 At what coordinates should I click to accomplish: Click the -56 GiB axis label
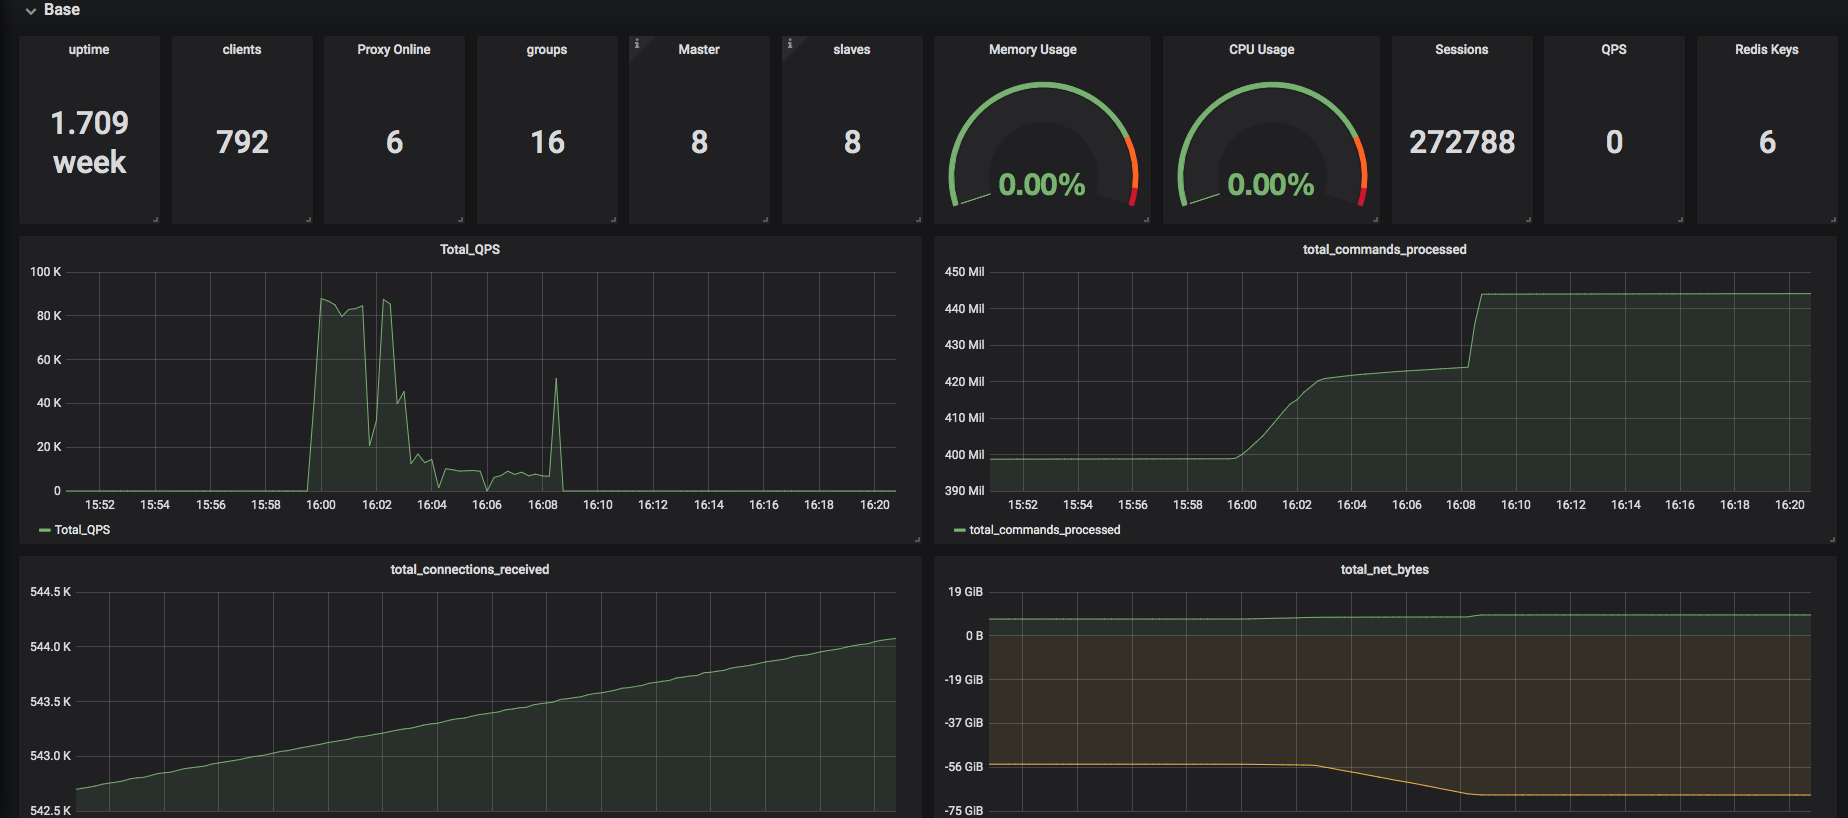tap(964, 767)
